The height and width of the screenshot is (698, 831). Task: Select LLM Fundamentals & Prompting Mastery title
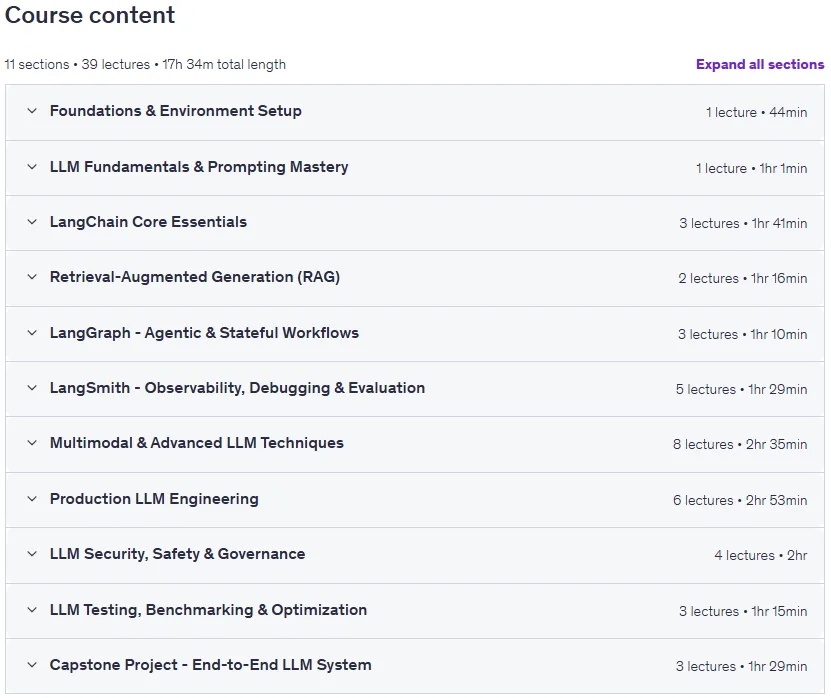coord(199,167)
